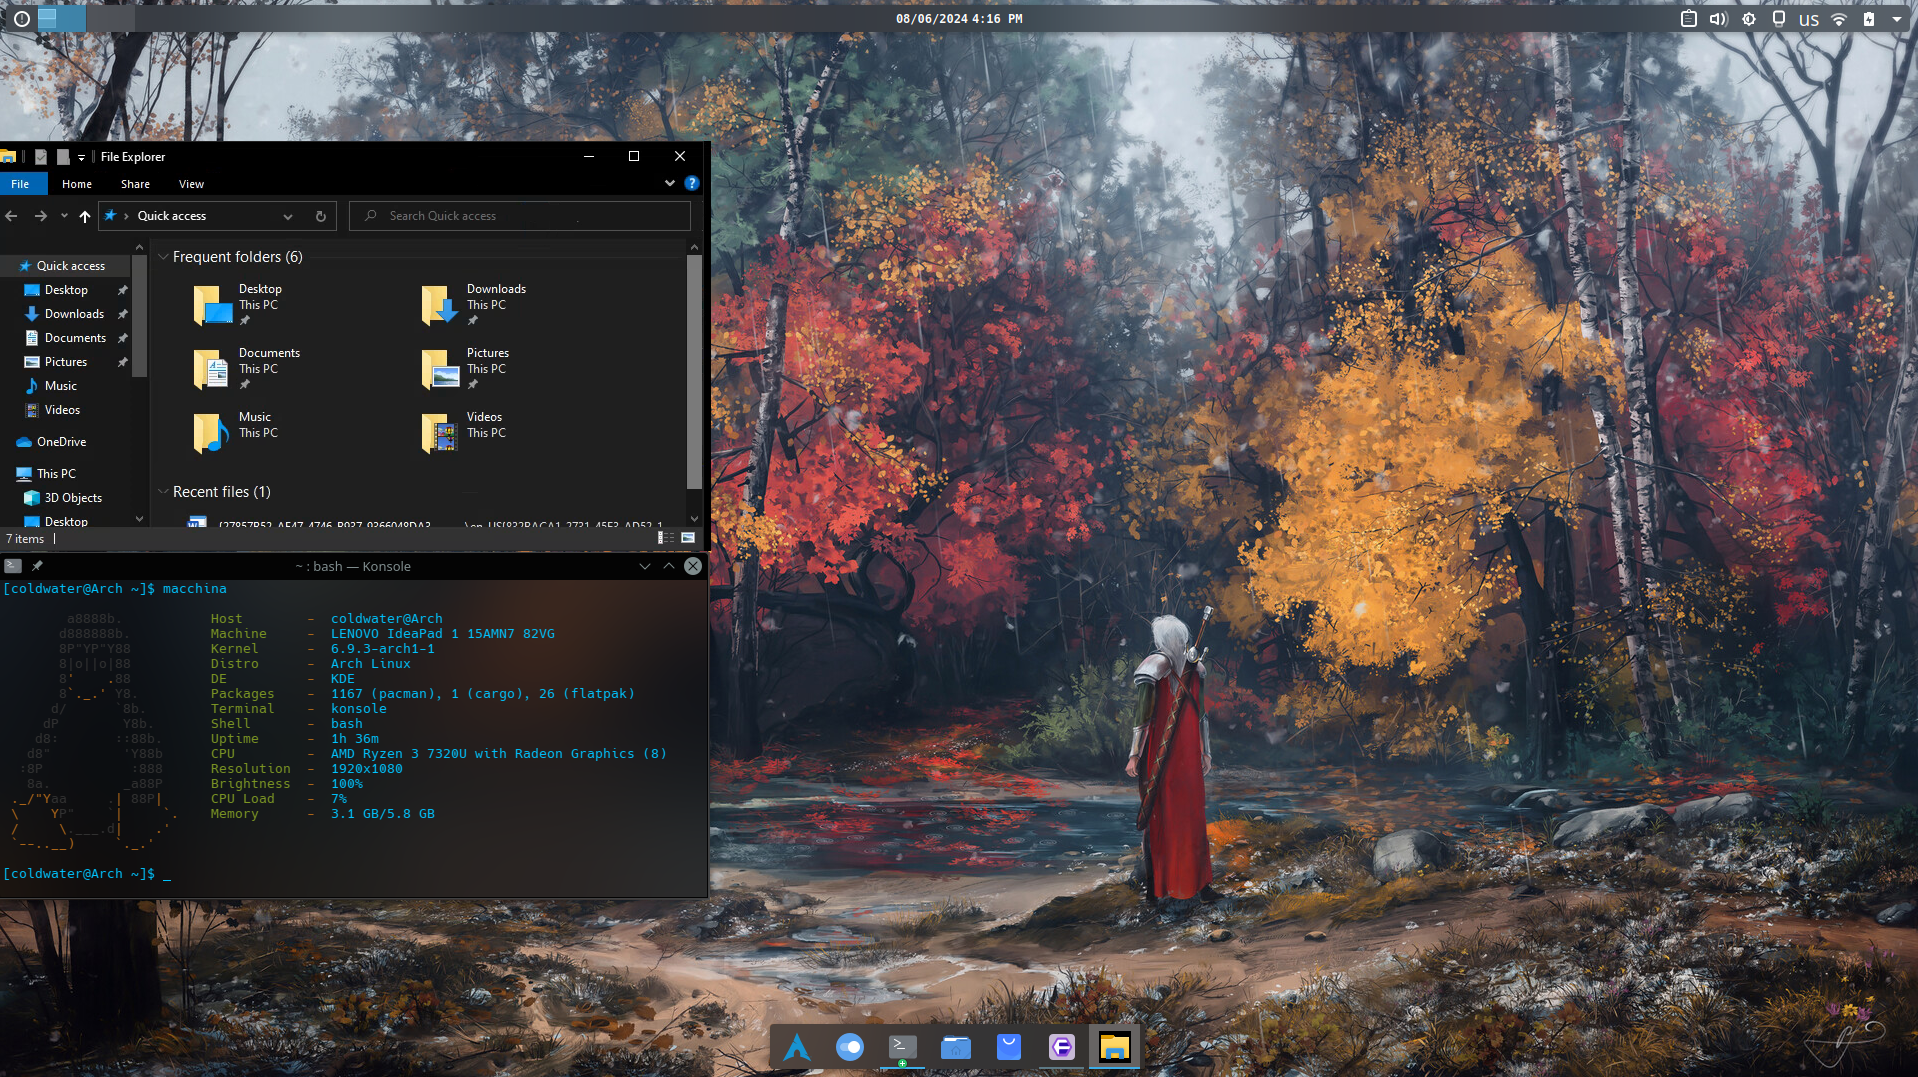Open the Home ribbon tab
Screen dimensions: 1918x1077
coord(77,184)
